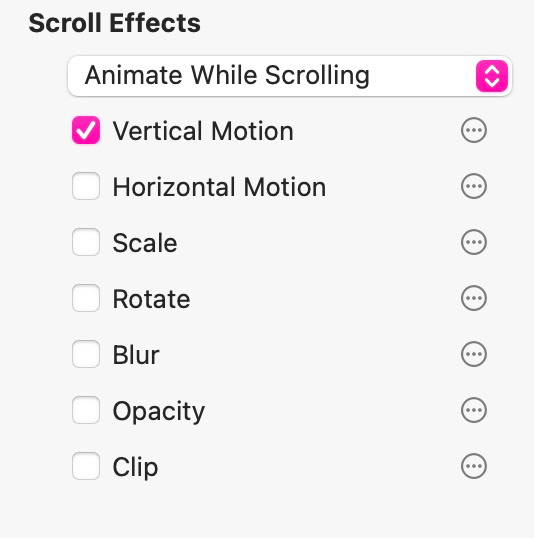Enable the Blur checkbox
Screen dimensions: 534x538
pyautogui.click(x=86, y=354)
